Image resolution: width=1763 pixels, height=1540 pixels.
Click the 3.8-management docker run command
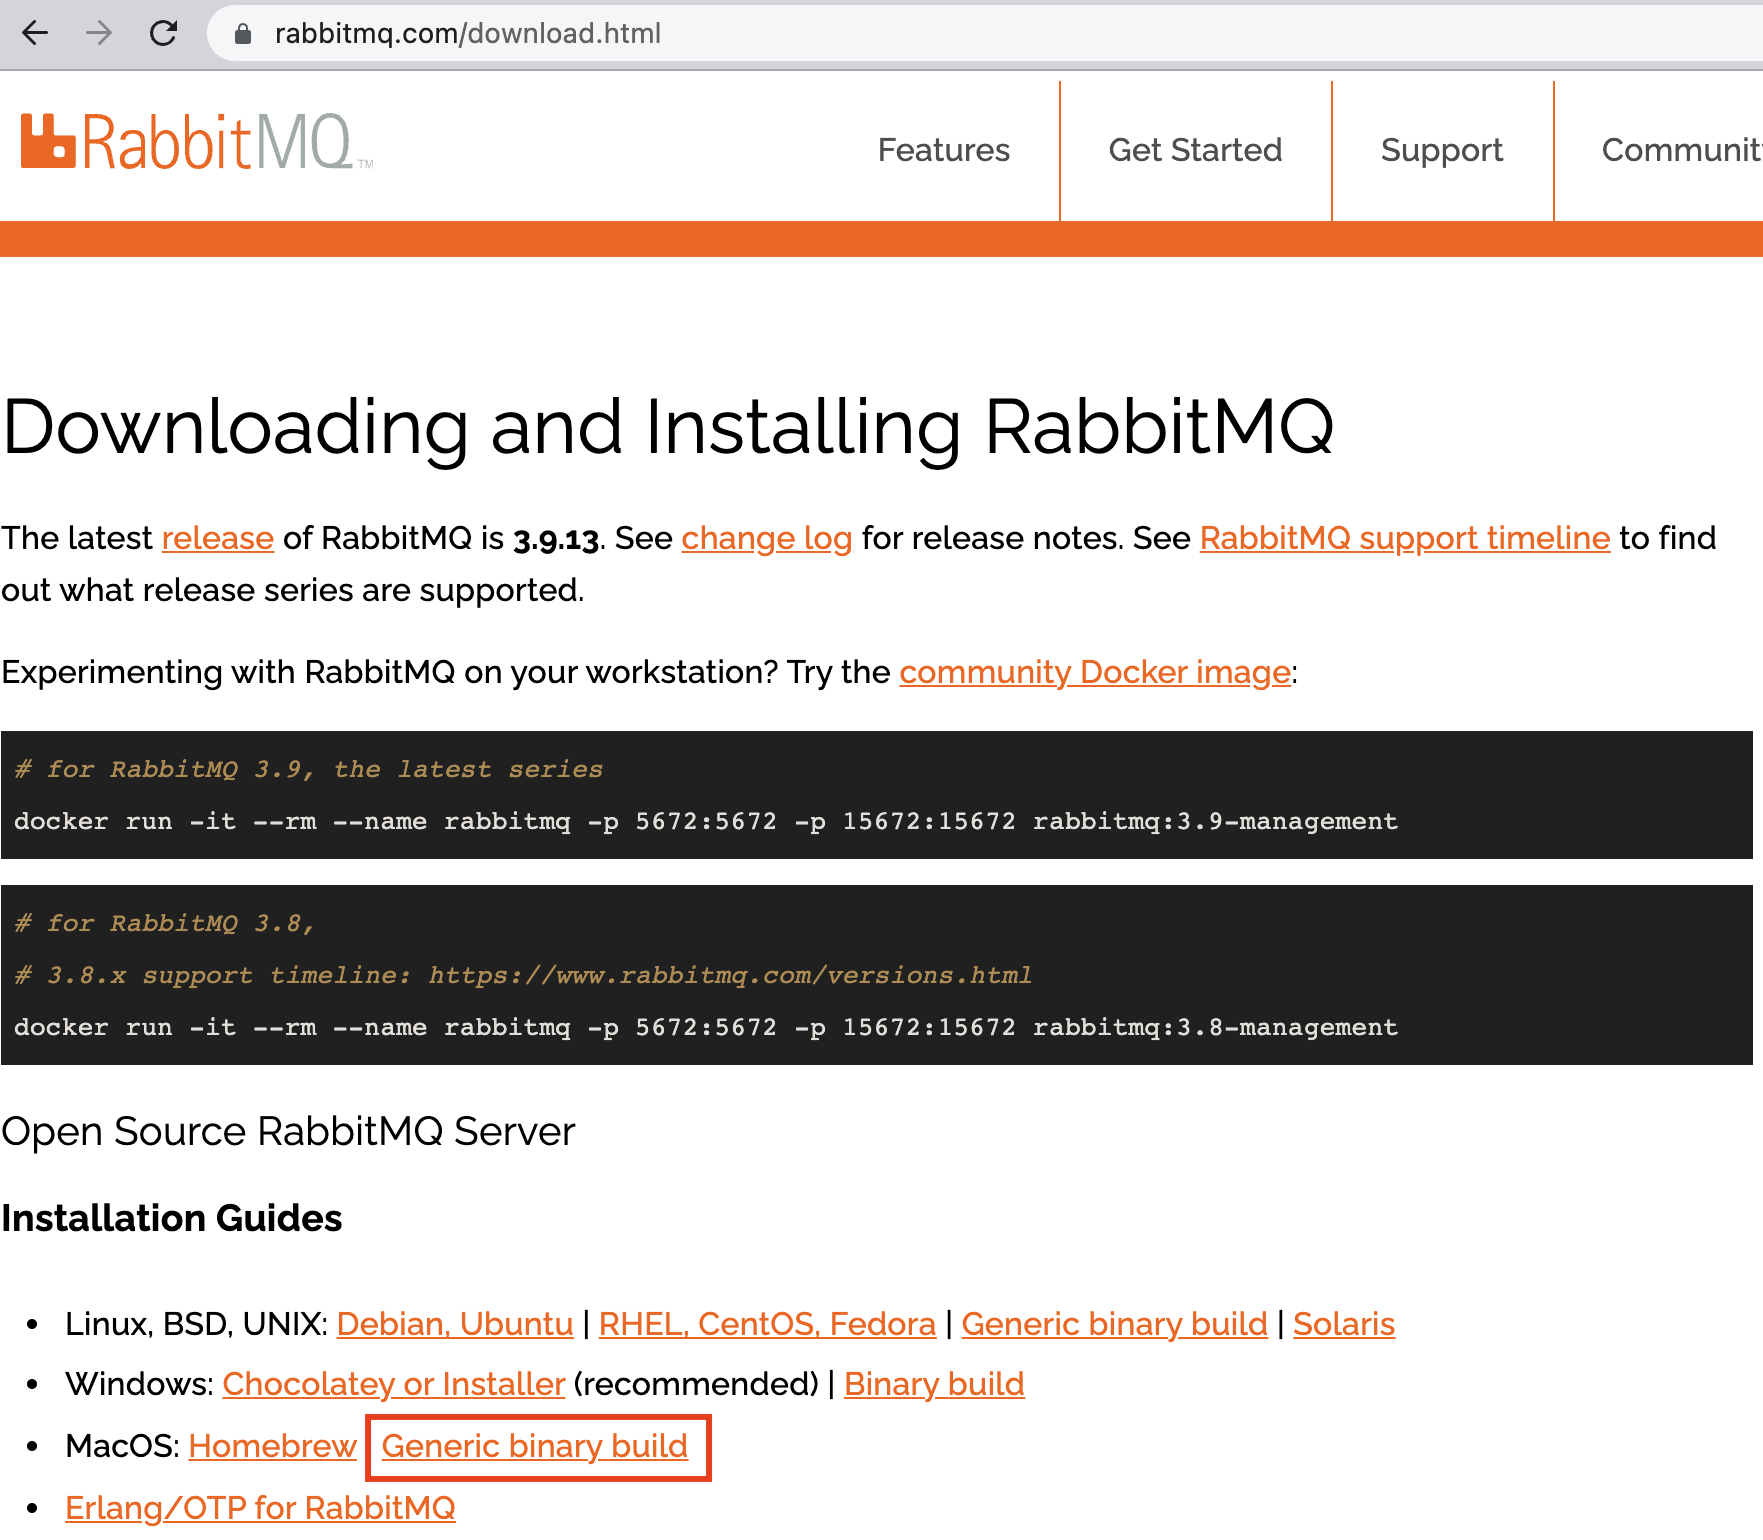click(706, 1028)
